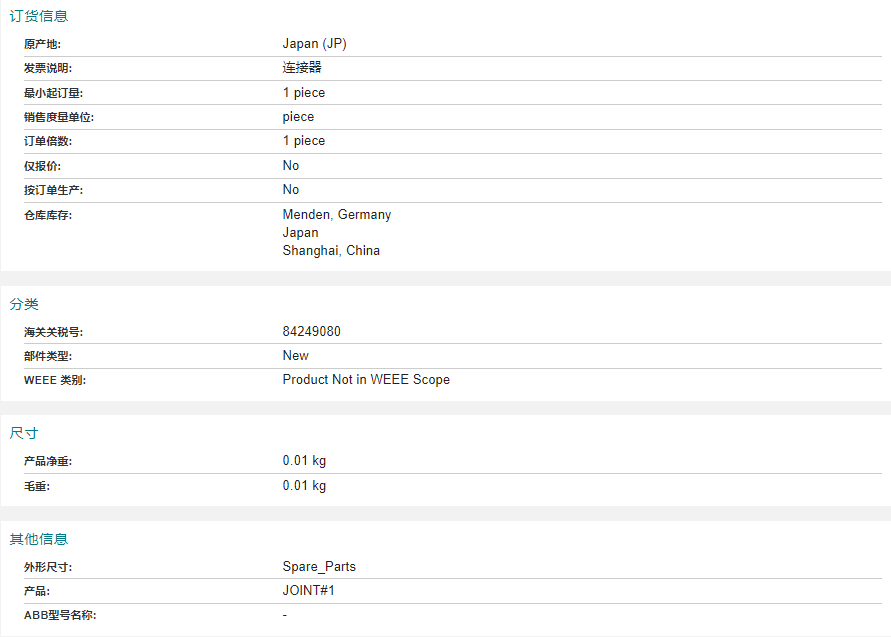Select the Japan (JP) origin value
This screenshot has width=891, height=637.
coord(314,44)
